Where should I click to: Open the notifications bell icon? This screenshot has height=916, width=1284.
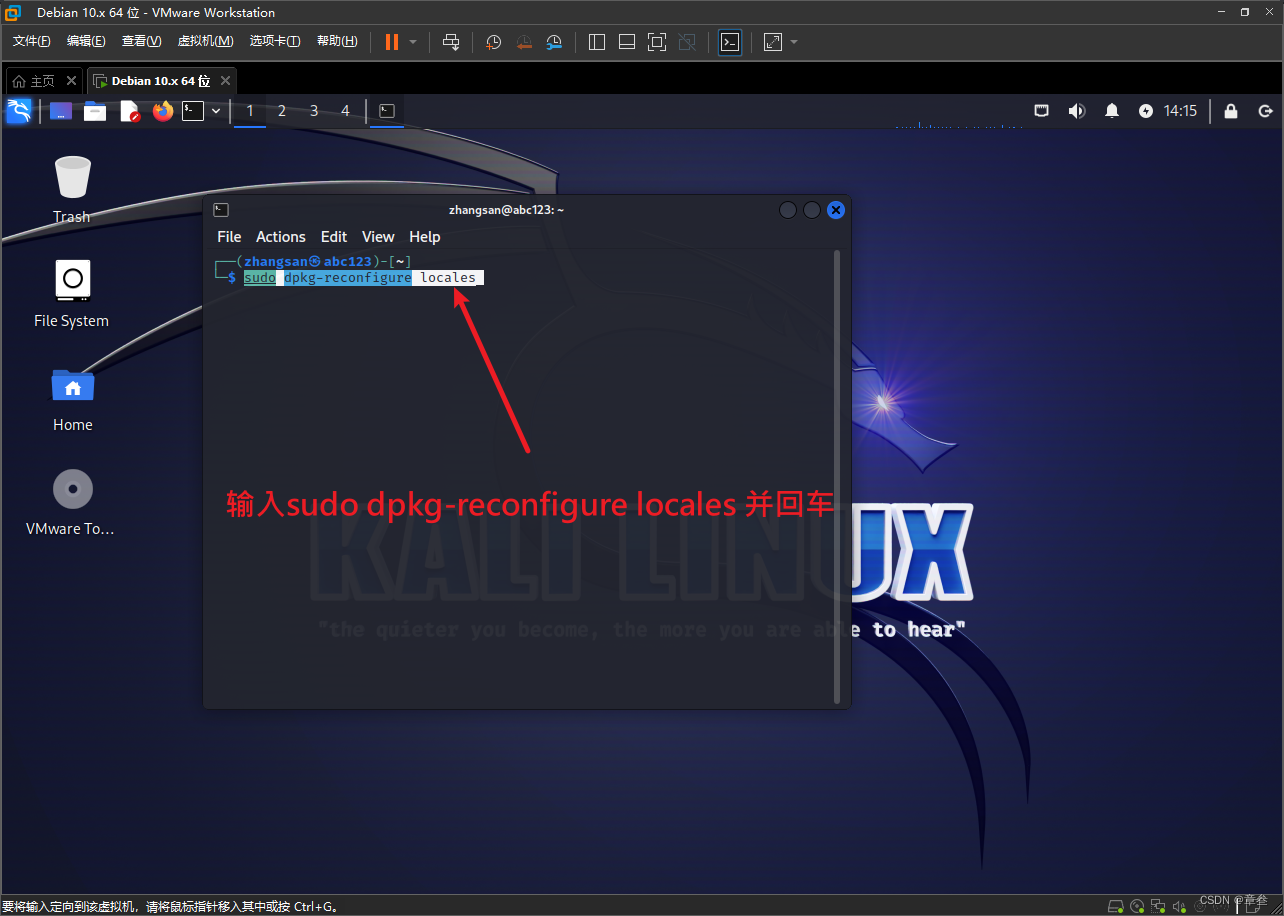[x=1112, y=111]
